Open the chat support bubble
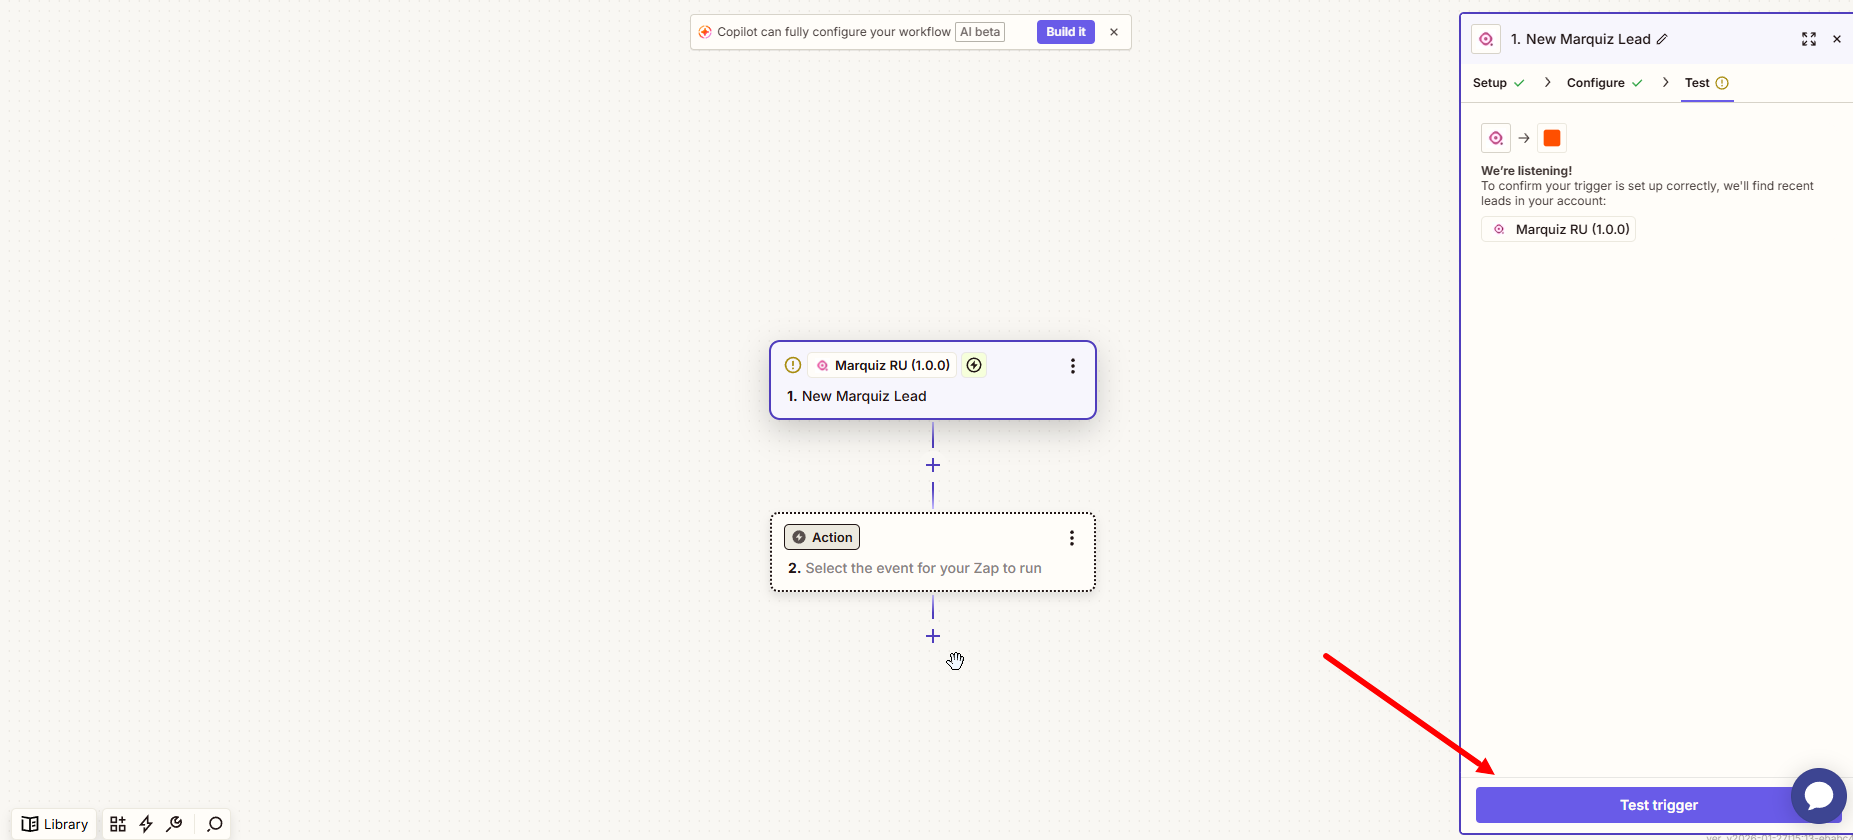The width and height of the screenshot is (1853, 840). point(1818,796)
